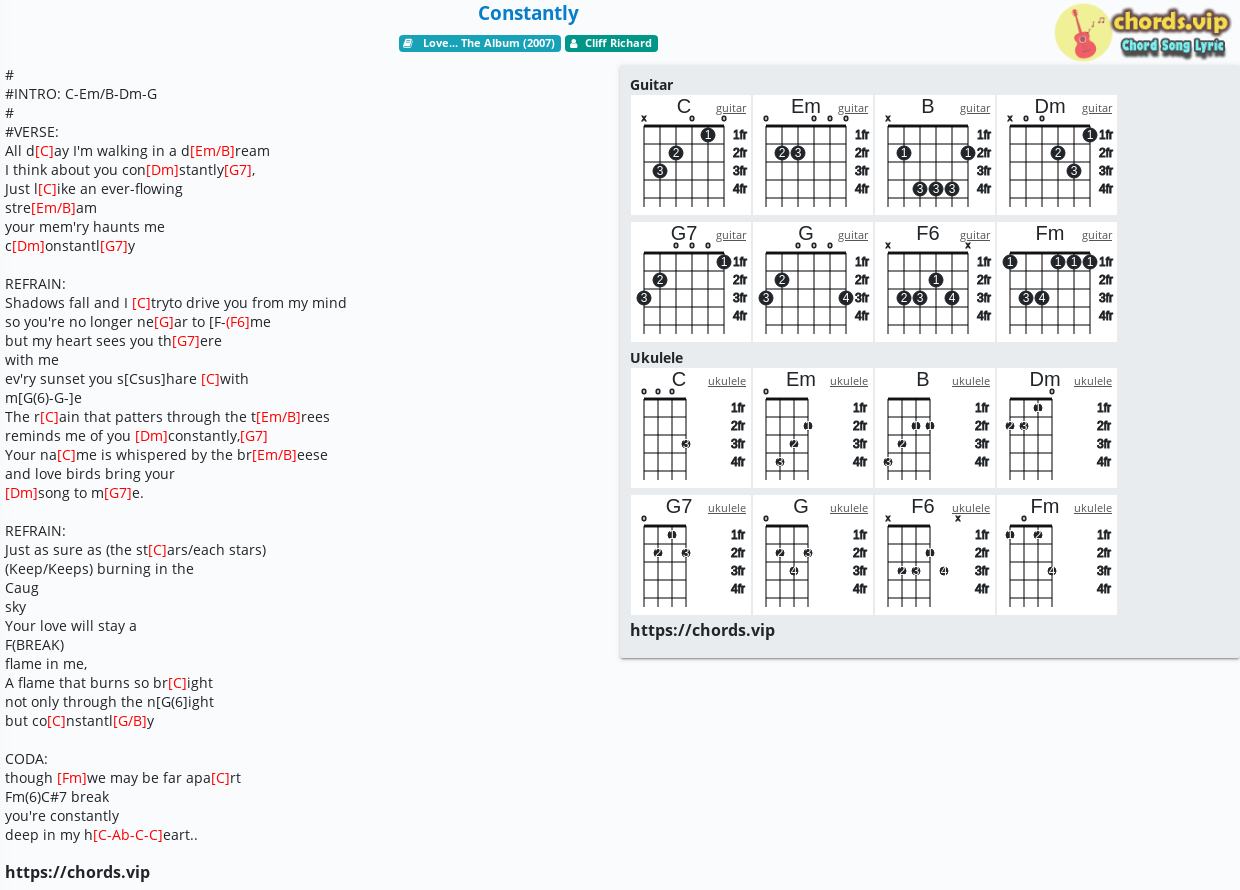Image resolution: width=1240 pixels, height=890 pixels.
Task: Open the guitar link above Dm chord
Action: pyautogui.click(x=1097, y=108)
